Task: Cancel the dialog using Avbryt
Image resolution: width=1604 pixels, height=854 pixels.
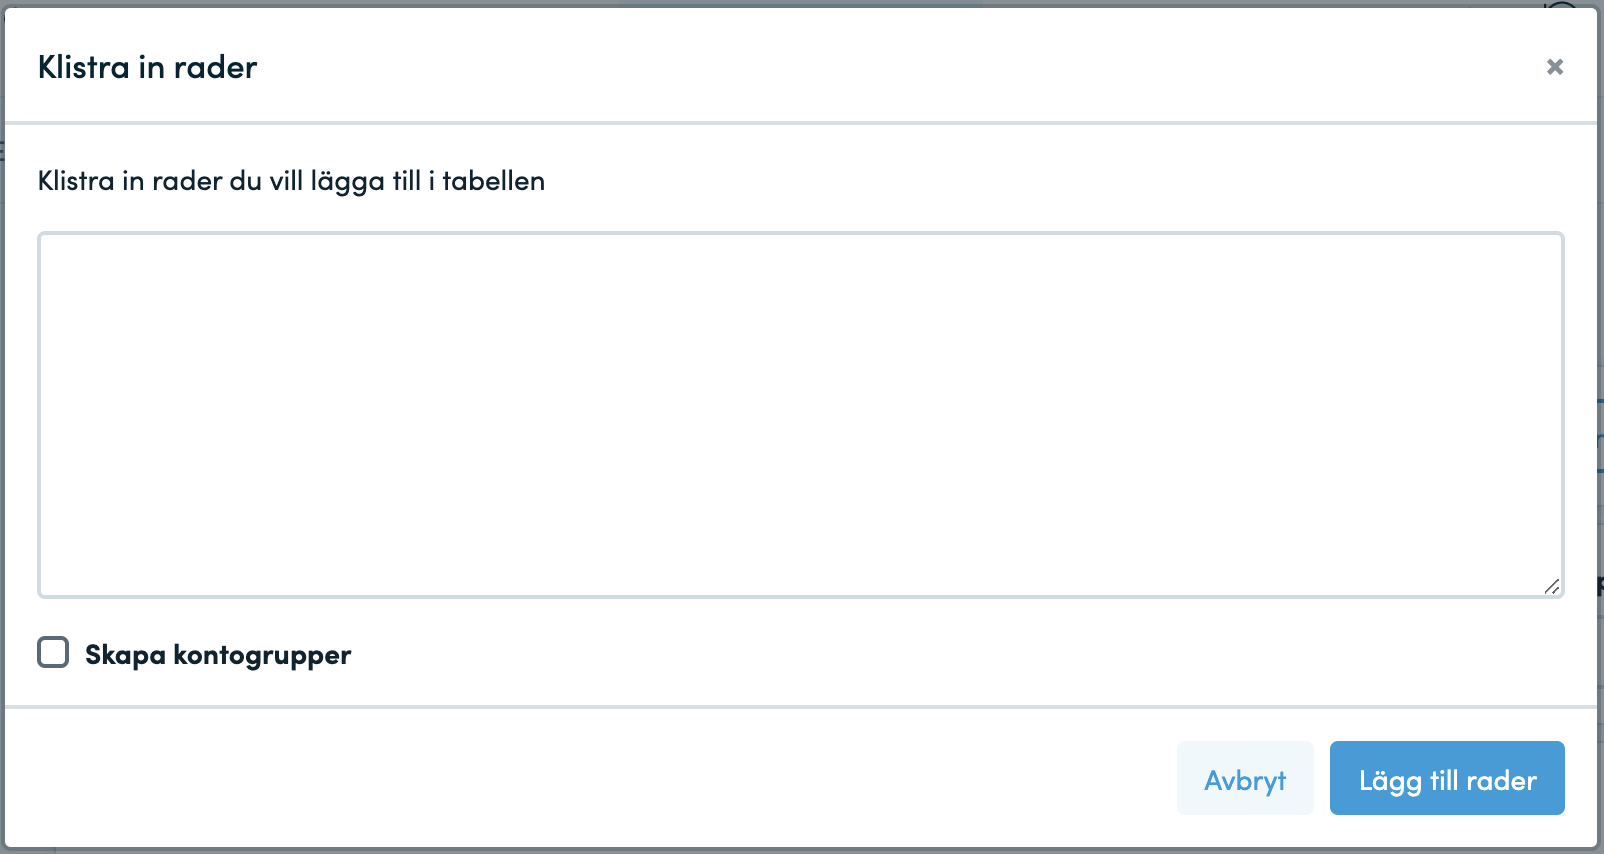Action: click(1245, 778)
